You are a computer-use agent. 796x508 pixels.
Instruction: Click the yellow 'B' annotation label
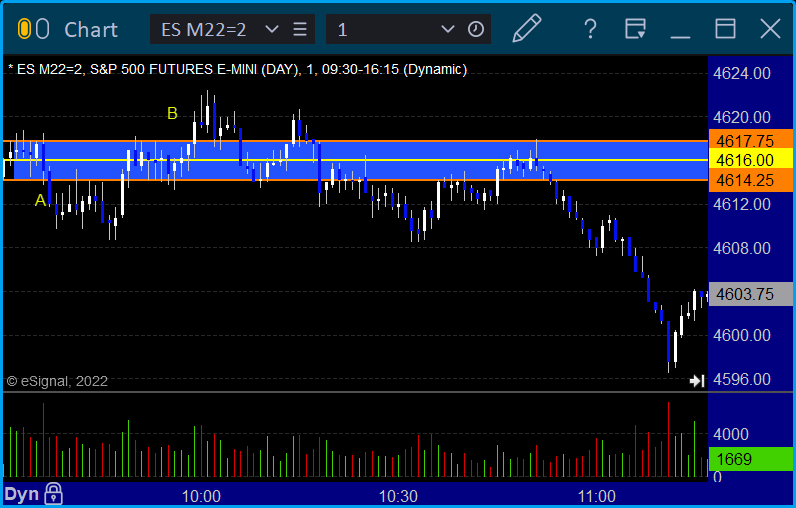click(x=173, y=113)
